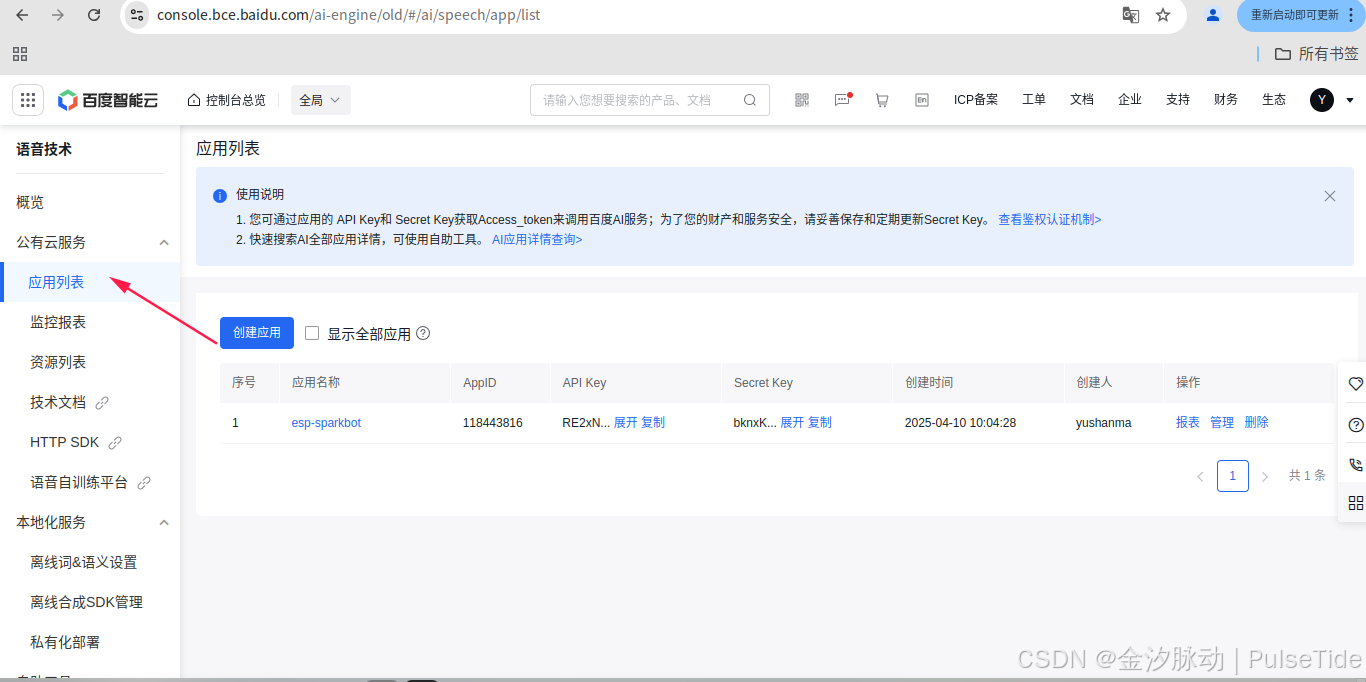1366x682 pixels.
Task: Collapse the 本地化服务 section
Action: [164, 522]
